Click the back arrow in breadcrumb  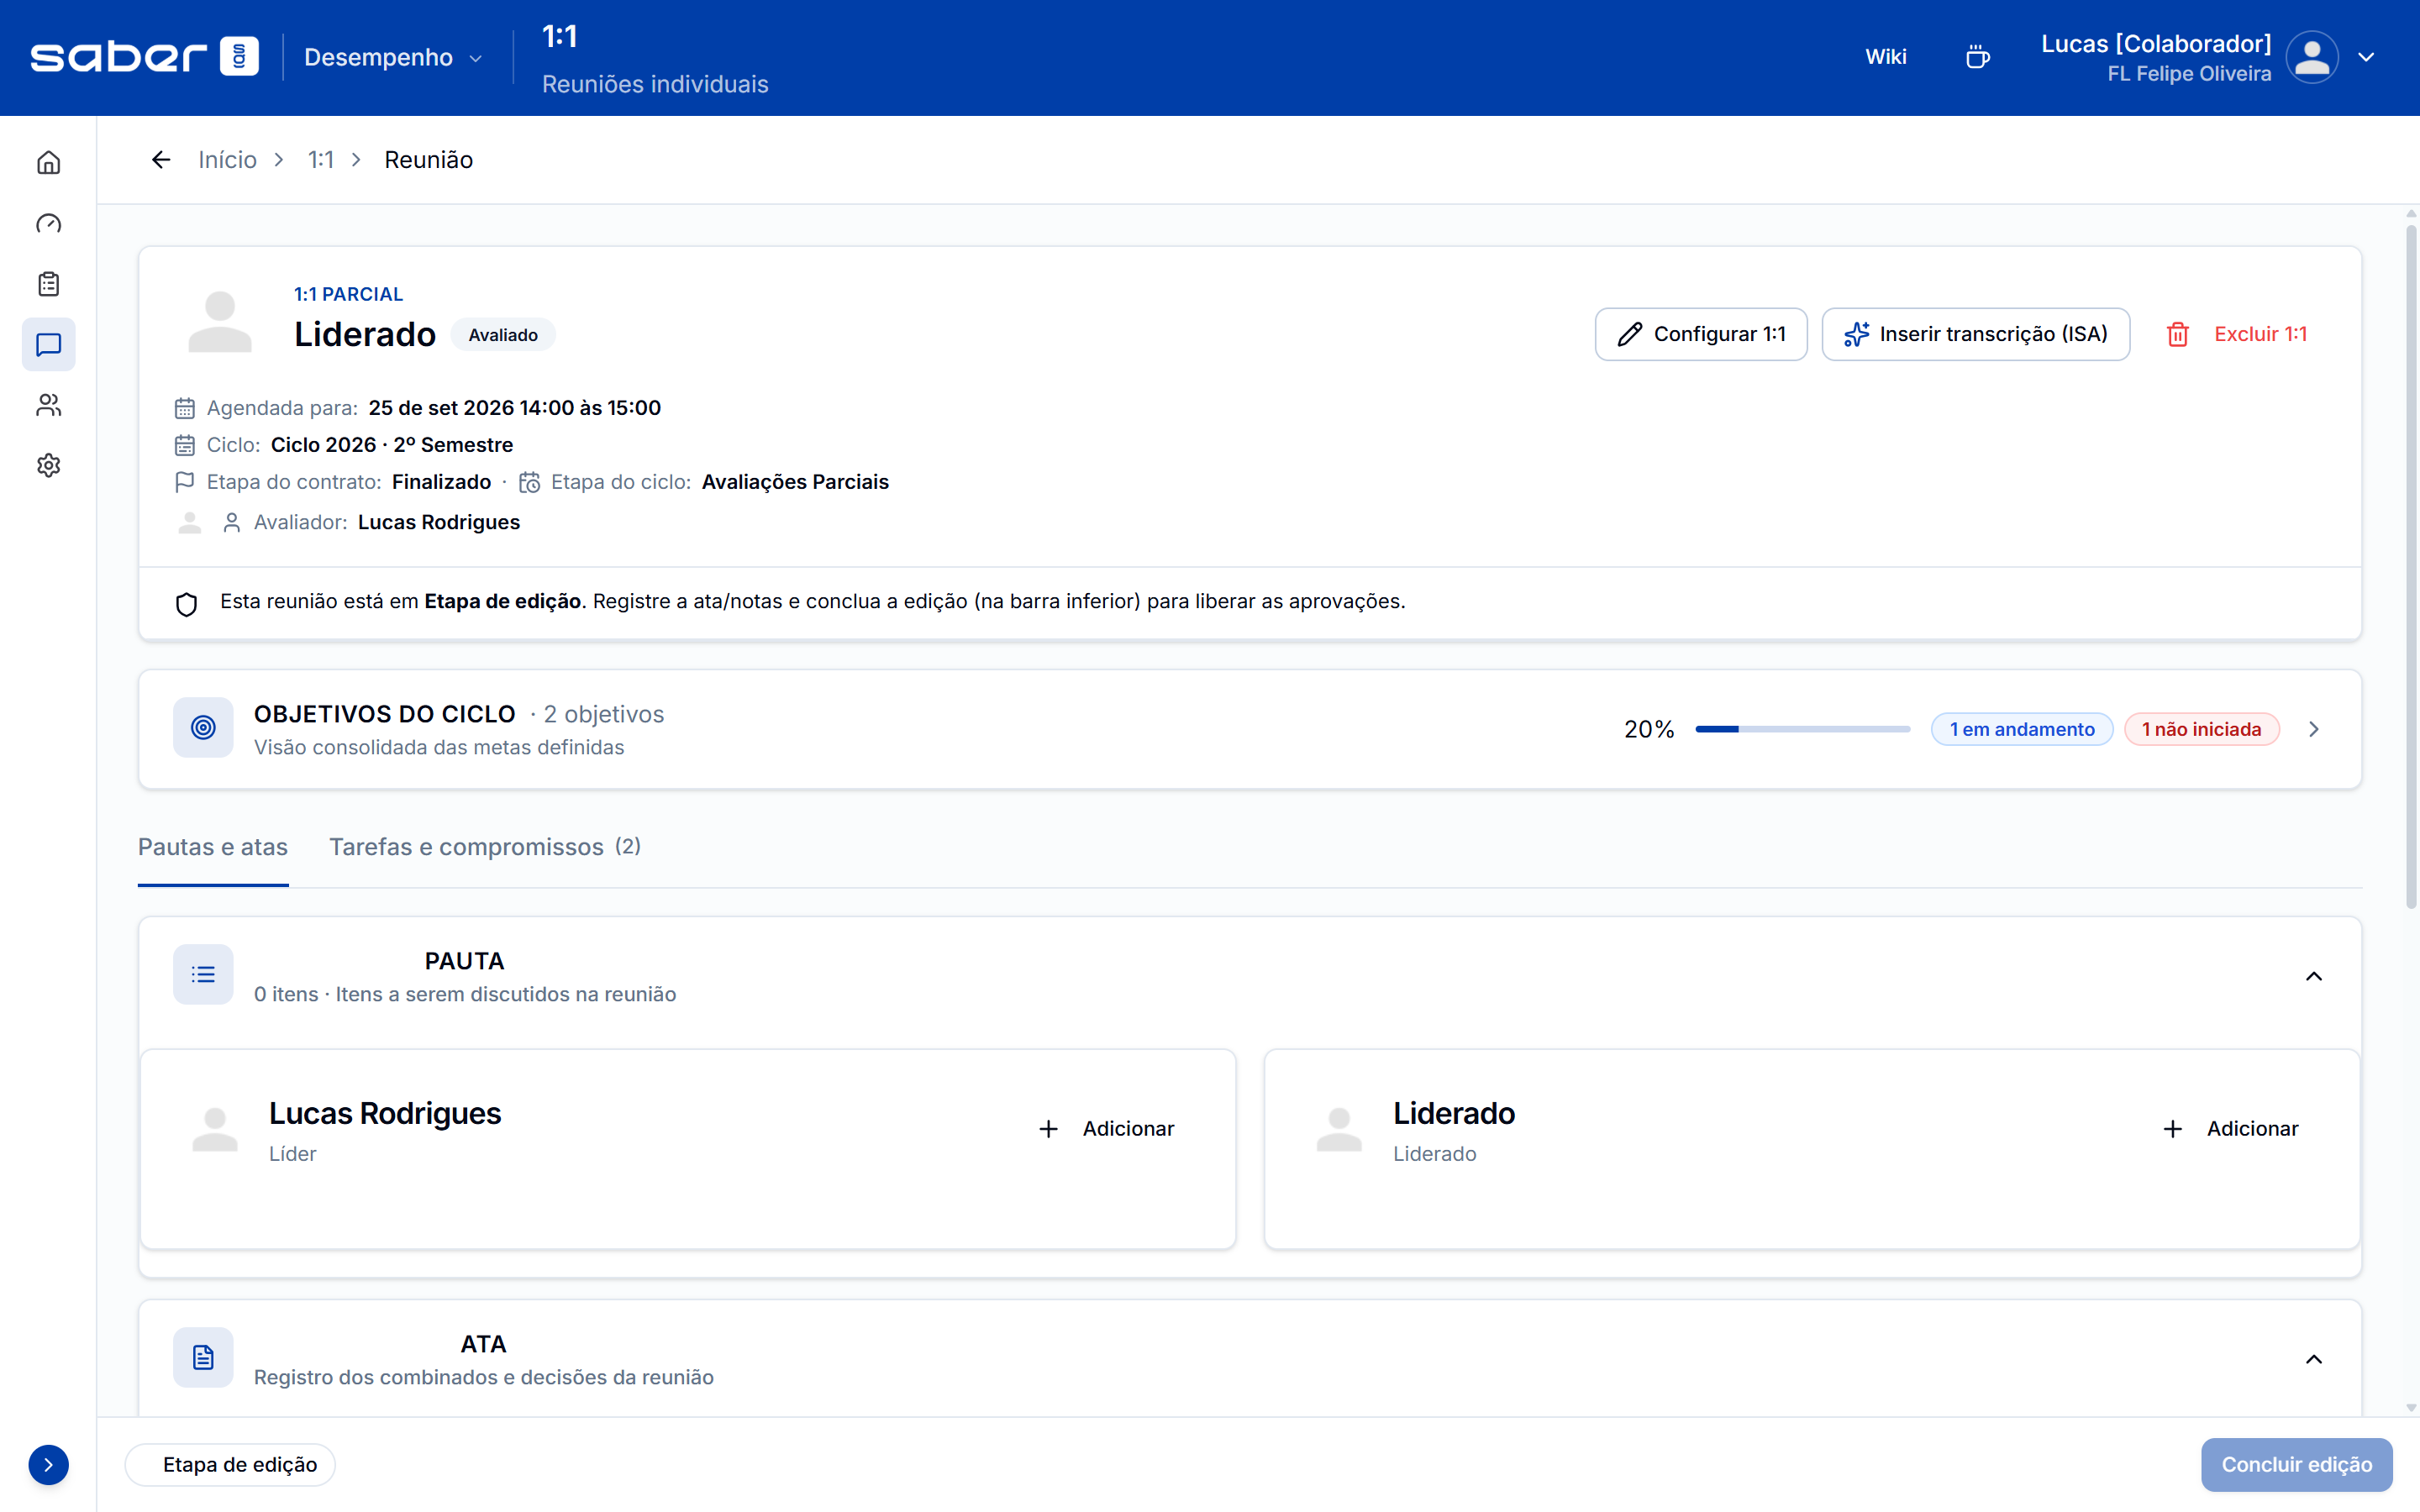pyautogui.click(x=161, y=160)
